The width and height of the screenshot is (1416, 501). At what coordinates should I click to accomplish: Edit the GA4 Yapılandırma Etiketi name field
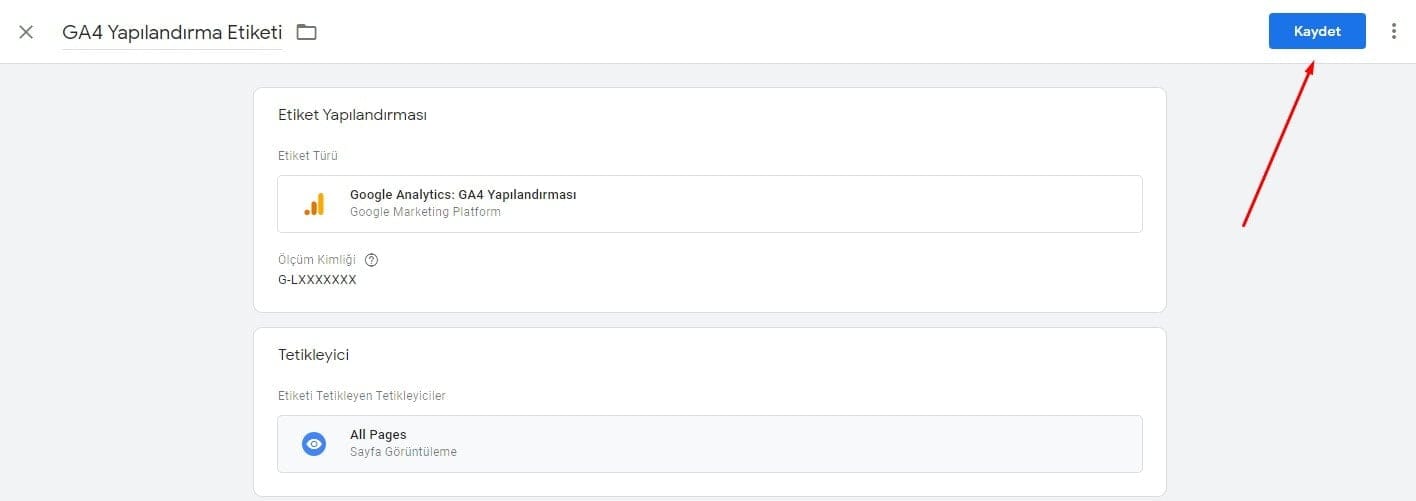172,32
